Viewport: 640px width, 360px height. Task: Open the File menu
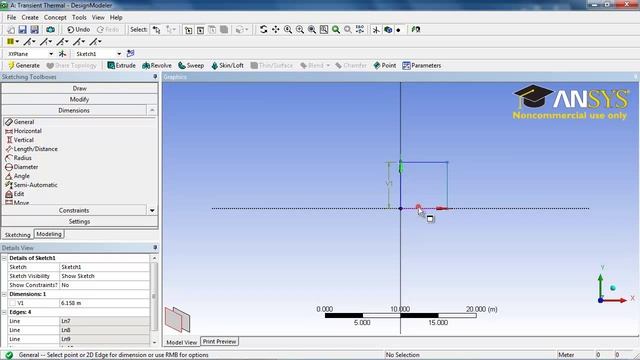tap(11, 18)
